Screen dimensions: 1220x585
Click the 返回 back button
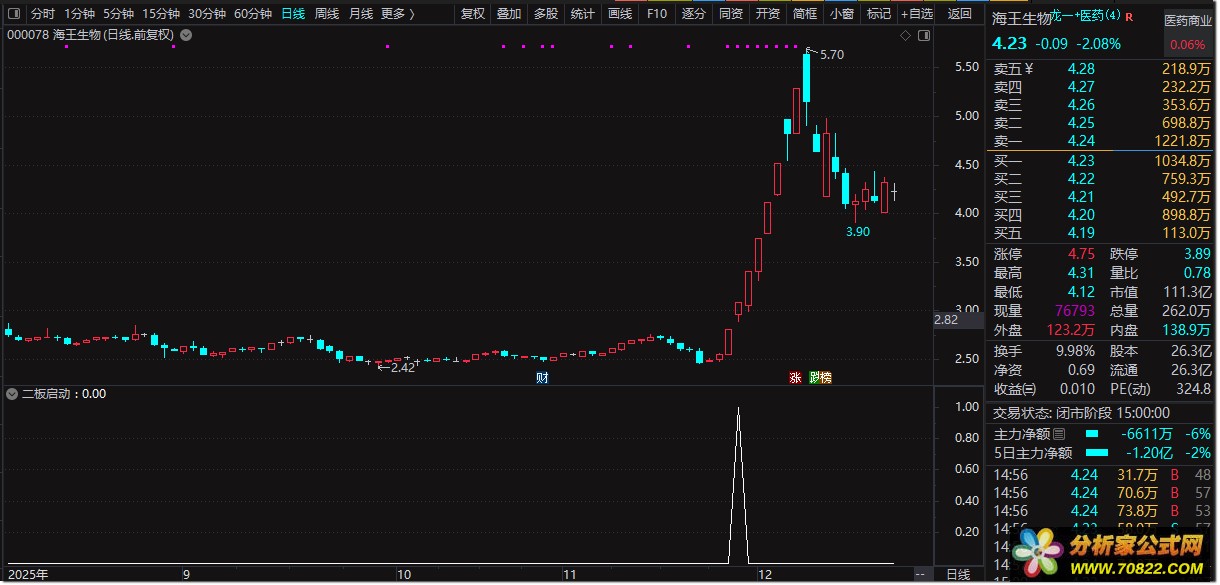click(959, 14)
